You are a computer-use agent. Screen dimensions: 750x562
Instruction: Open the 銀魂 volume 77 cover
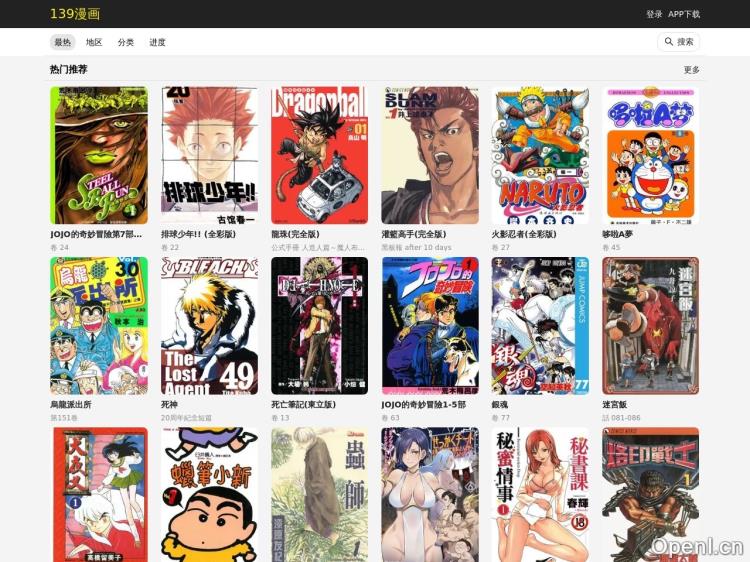540,326
